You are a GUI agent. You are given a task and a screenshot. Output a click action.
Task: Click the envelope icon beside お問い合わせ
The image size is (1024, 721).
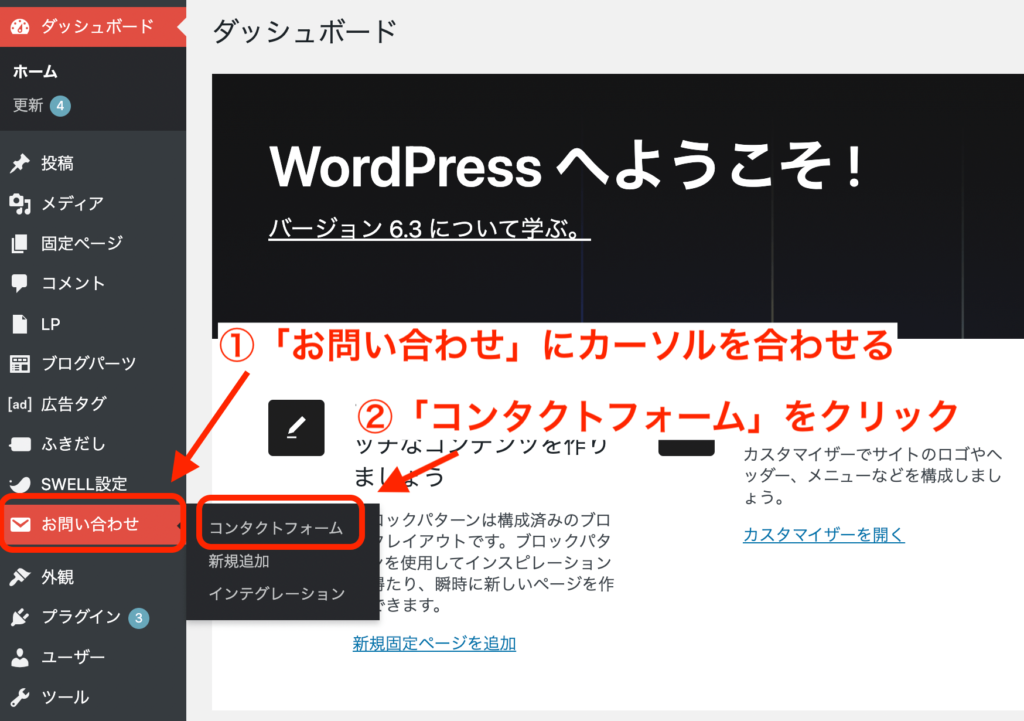tap(20, 524)
